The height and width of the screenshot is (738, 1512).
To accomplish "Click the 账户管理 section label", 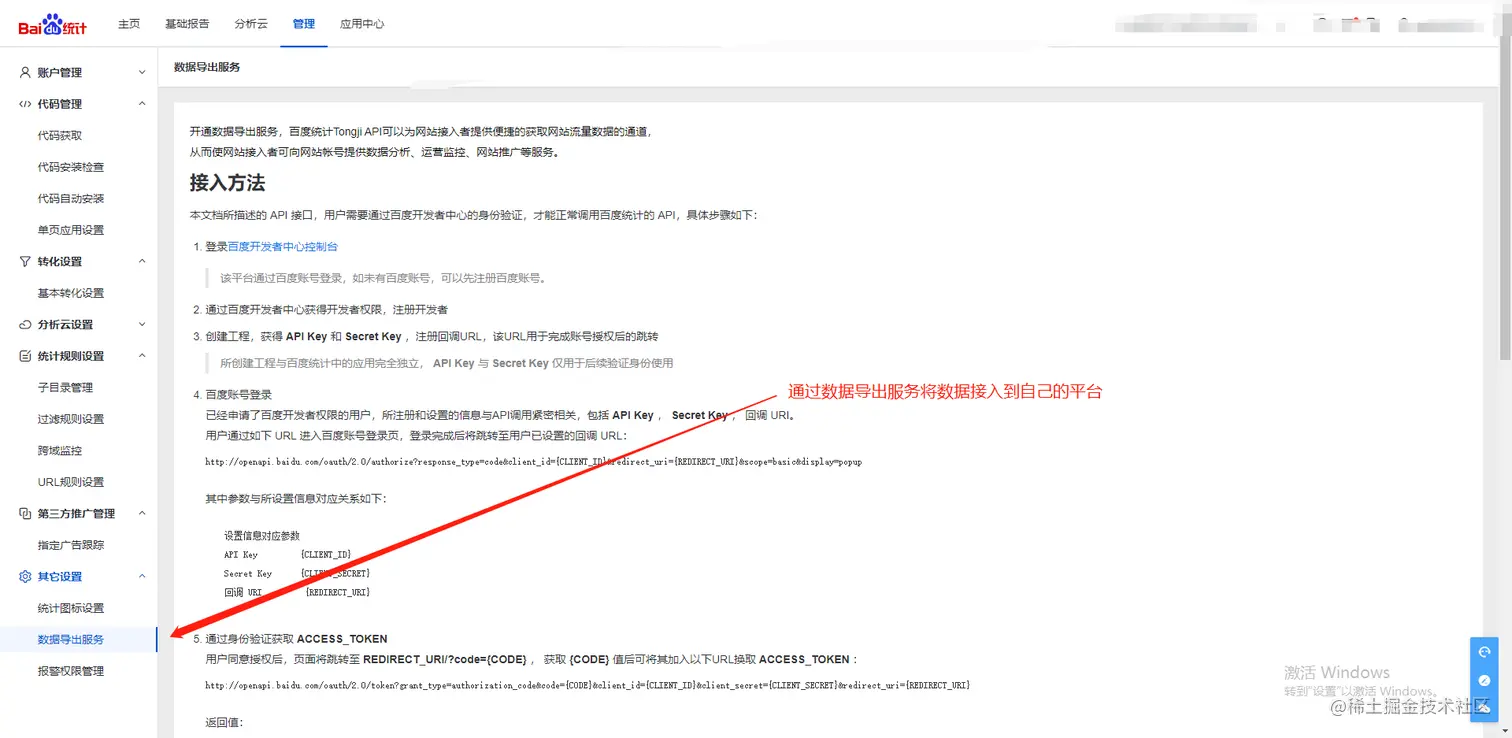I will tap(60, 73).
